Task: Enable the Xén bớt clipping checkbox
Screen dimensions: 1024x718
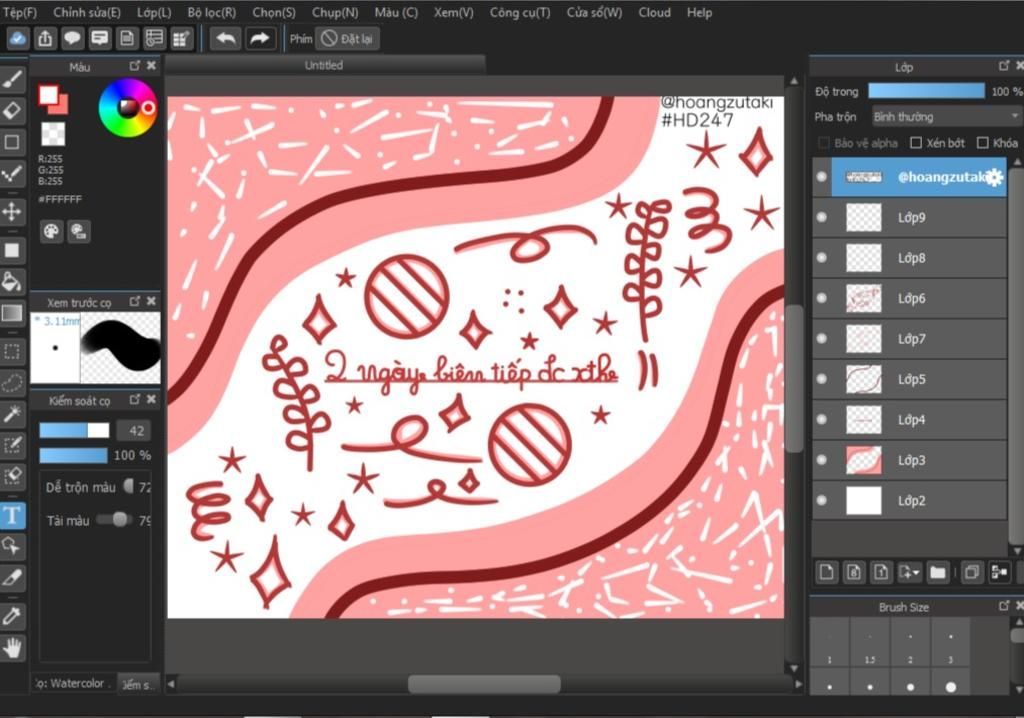Action: (916, 142)
